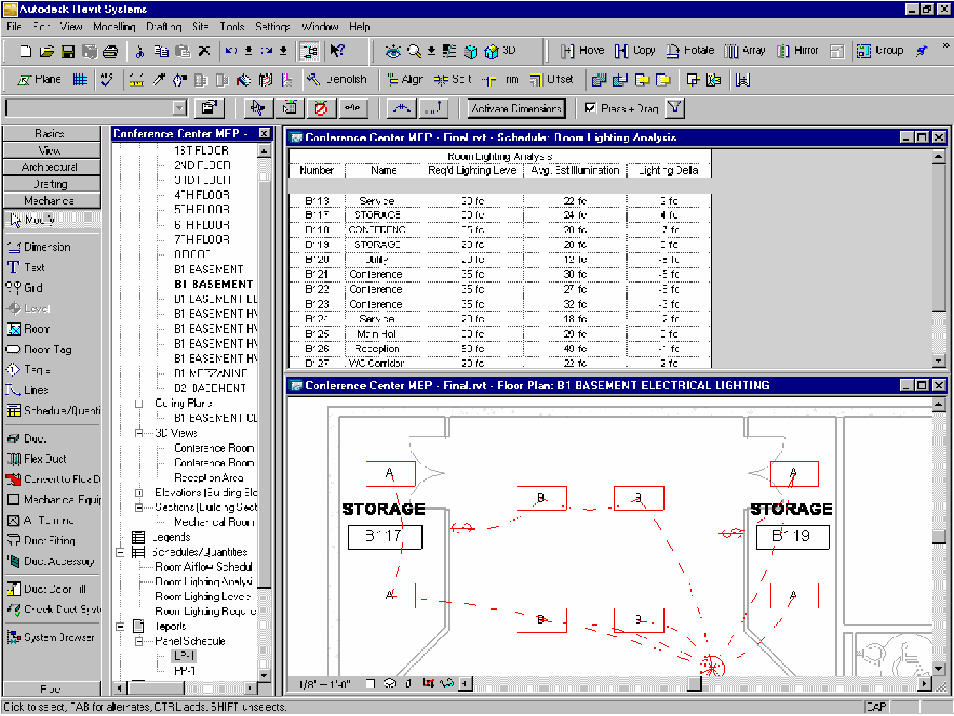Click the Align tool
The height and width of the screenshot is (716, 954).
pos(405,80)
